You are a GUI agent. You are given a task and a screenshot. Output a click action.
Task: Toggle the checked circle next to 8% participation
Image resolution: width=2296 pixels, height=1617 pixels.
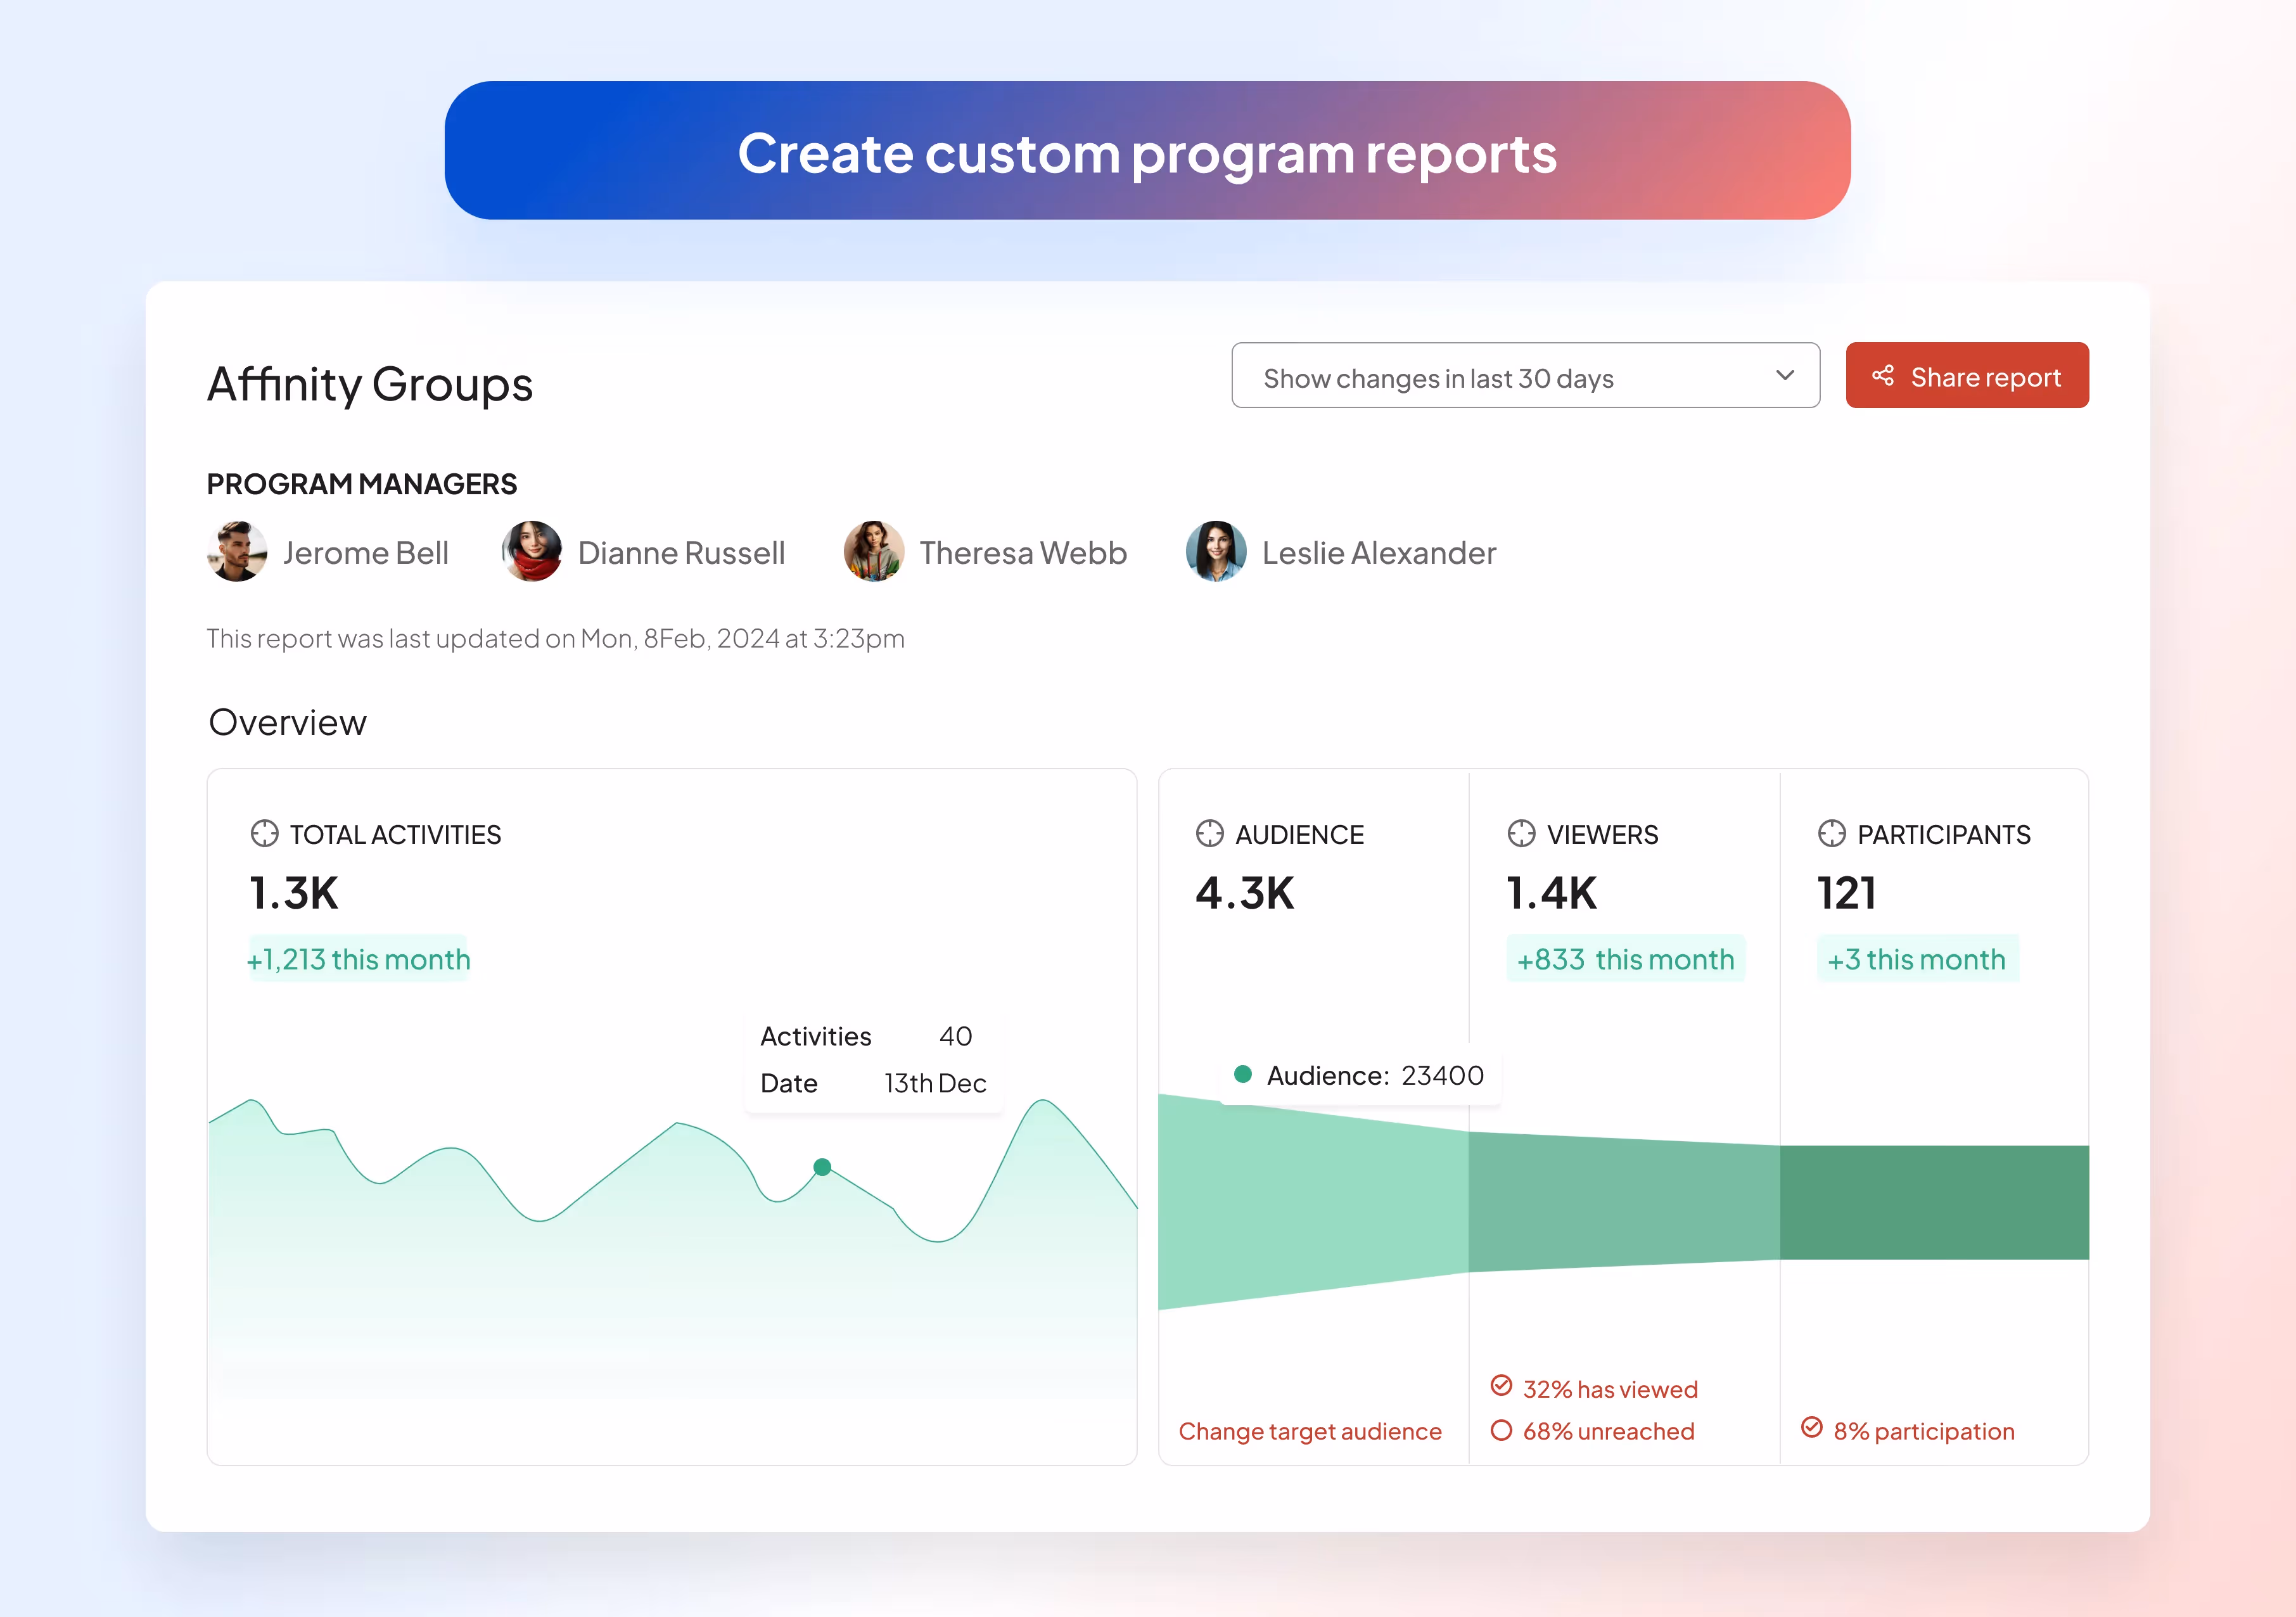coord(1811,1427)
